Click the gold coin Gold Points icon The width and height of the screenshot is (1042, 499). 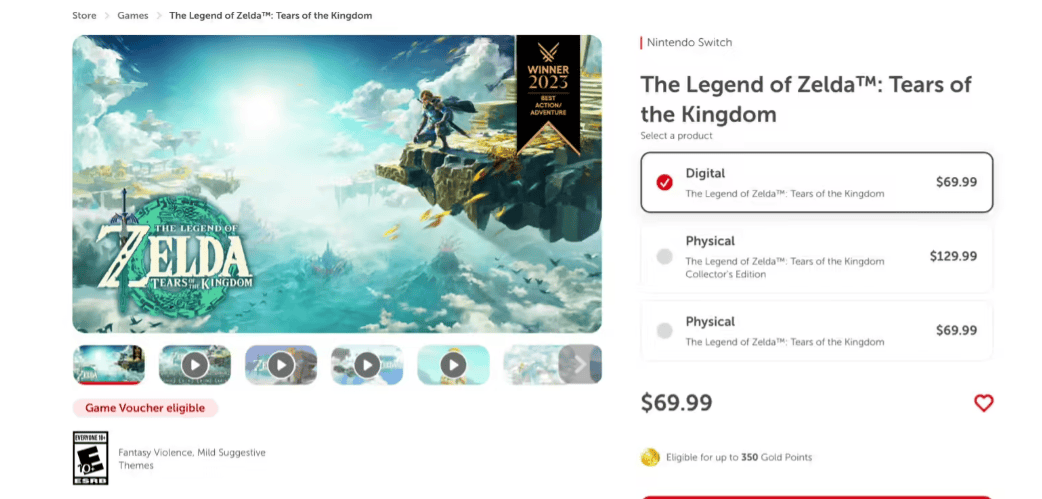click(x=649, y=457)
